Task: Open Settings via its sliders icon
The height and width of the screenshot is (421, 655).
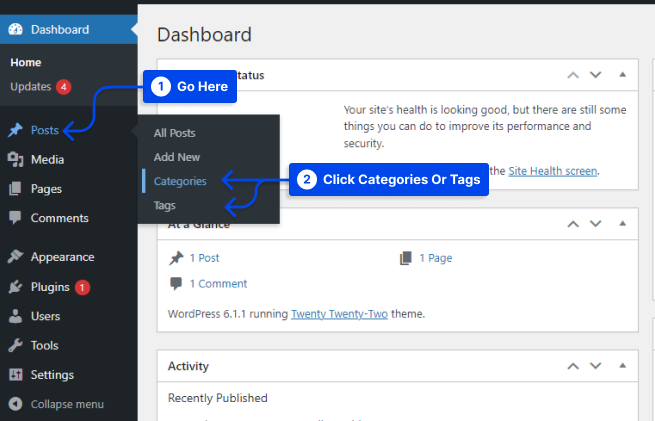Action: click(x=15, y=375)
